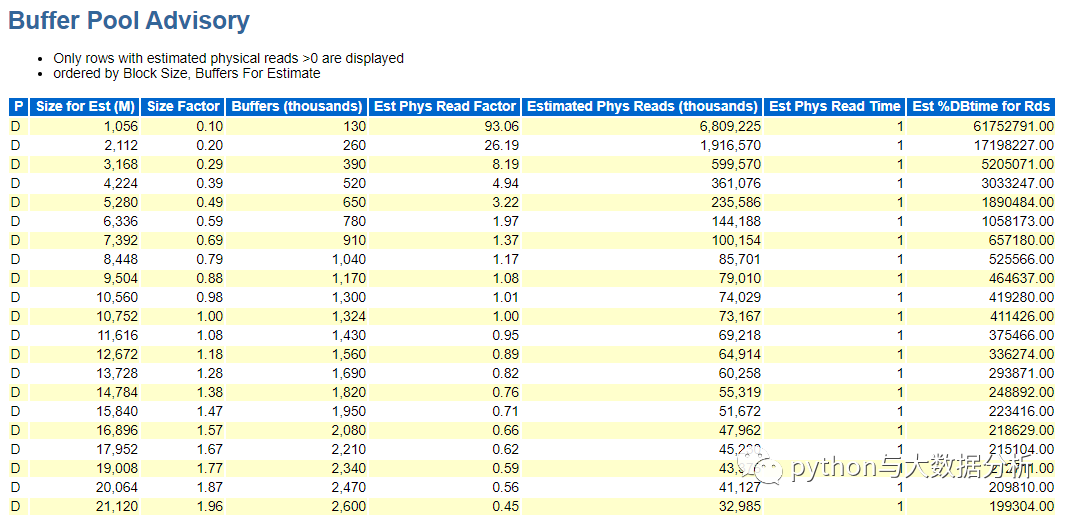Select the size cell 15,840
The image size is (1068, 516).
(x=119, y=412)
